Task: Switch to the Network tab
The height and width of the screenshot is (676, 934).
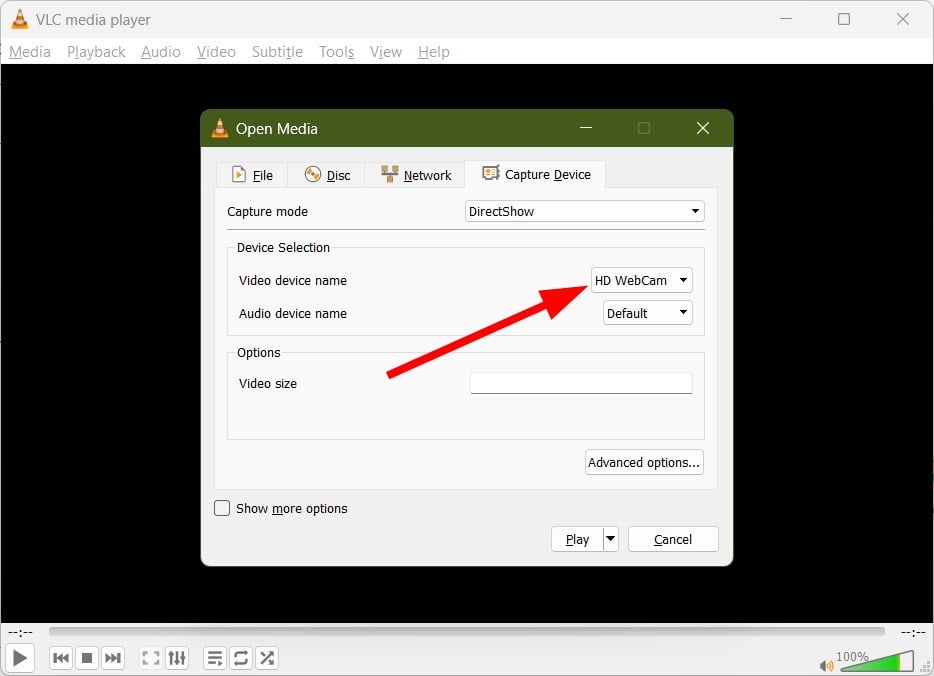Action: click(x=415, y=175)
